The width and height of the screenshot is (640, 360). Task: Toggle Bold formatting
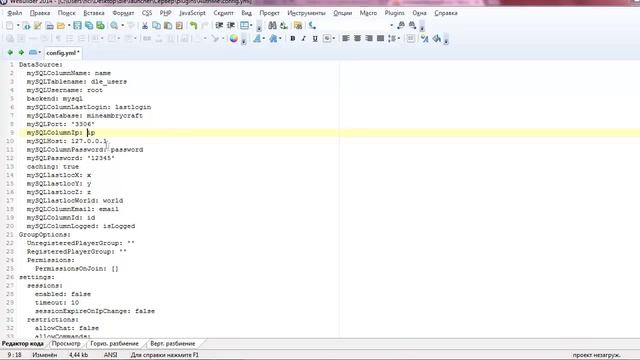pyautogui.click(x=292, y=38)
